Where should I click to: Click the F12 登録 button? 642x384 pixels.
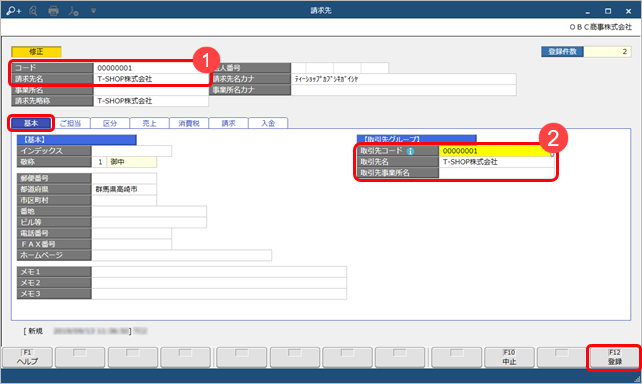[x=615, y=357]
